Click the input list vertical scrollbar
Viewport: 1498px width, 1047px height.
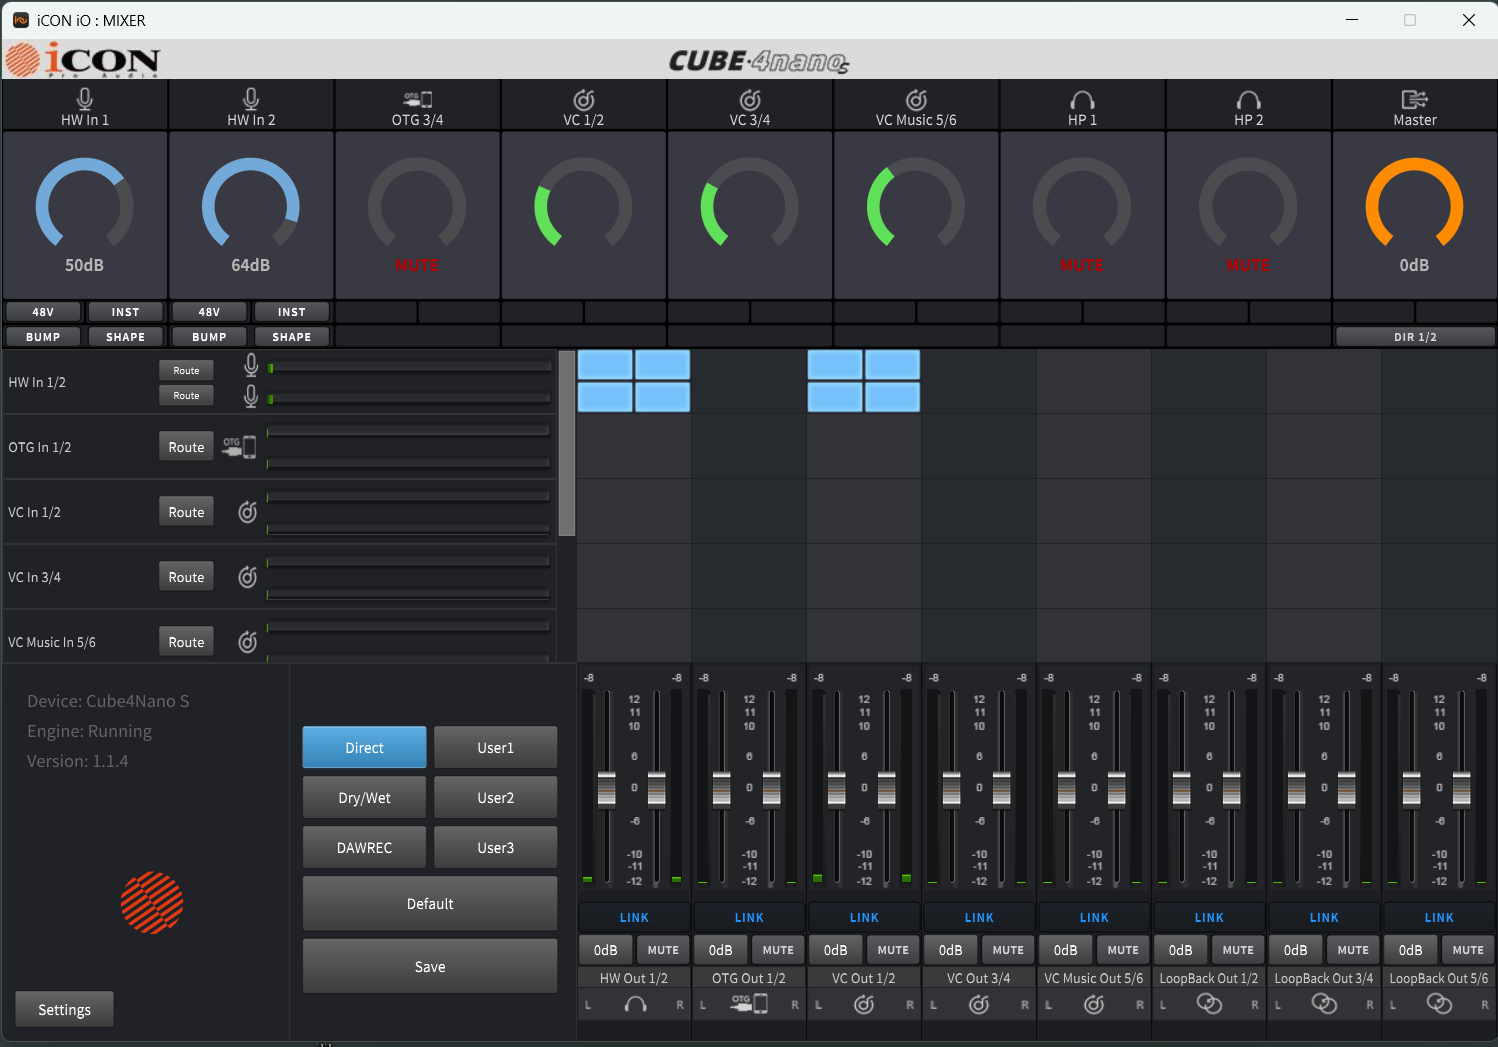tap(567, 443)
